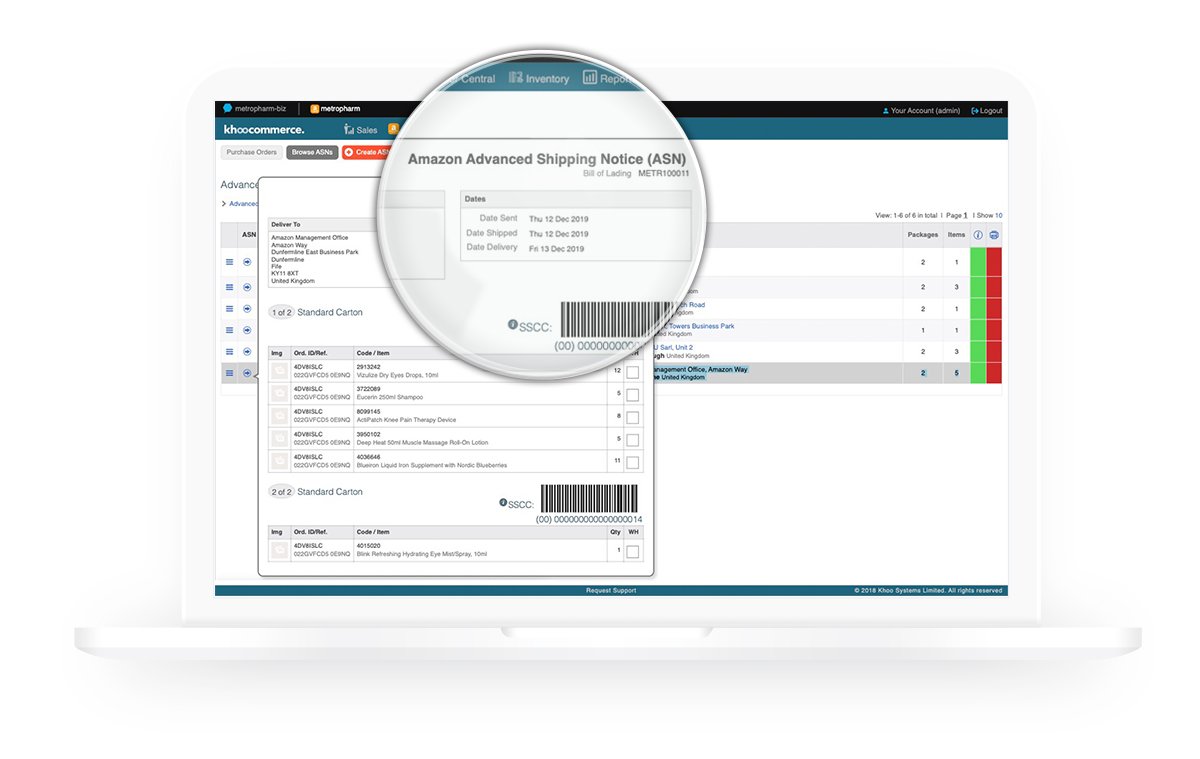The width and height of the screenshot is (1200, 759).
Task: Open the hamburger menu of first ASN row
Action: coord(229,262)
